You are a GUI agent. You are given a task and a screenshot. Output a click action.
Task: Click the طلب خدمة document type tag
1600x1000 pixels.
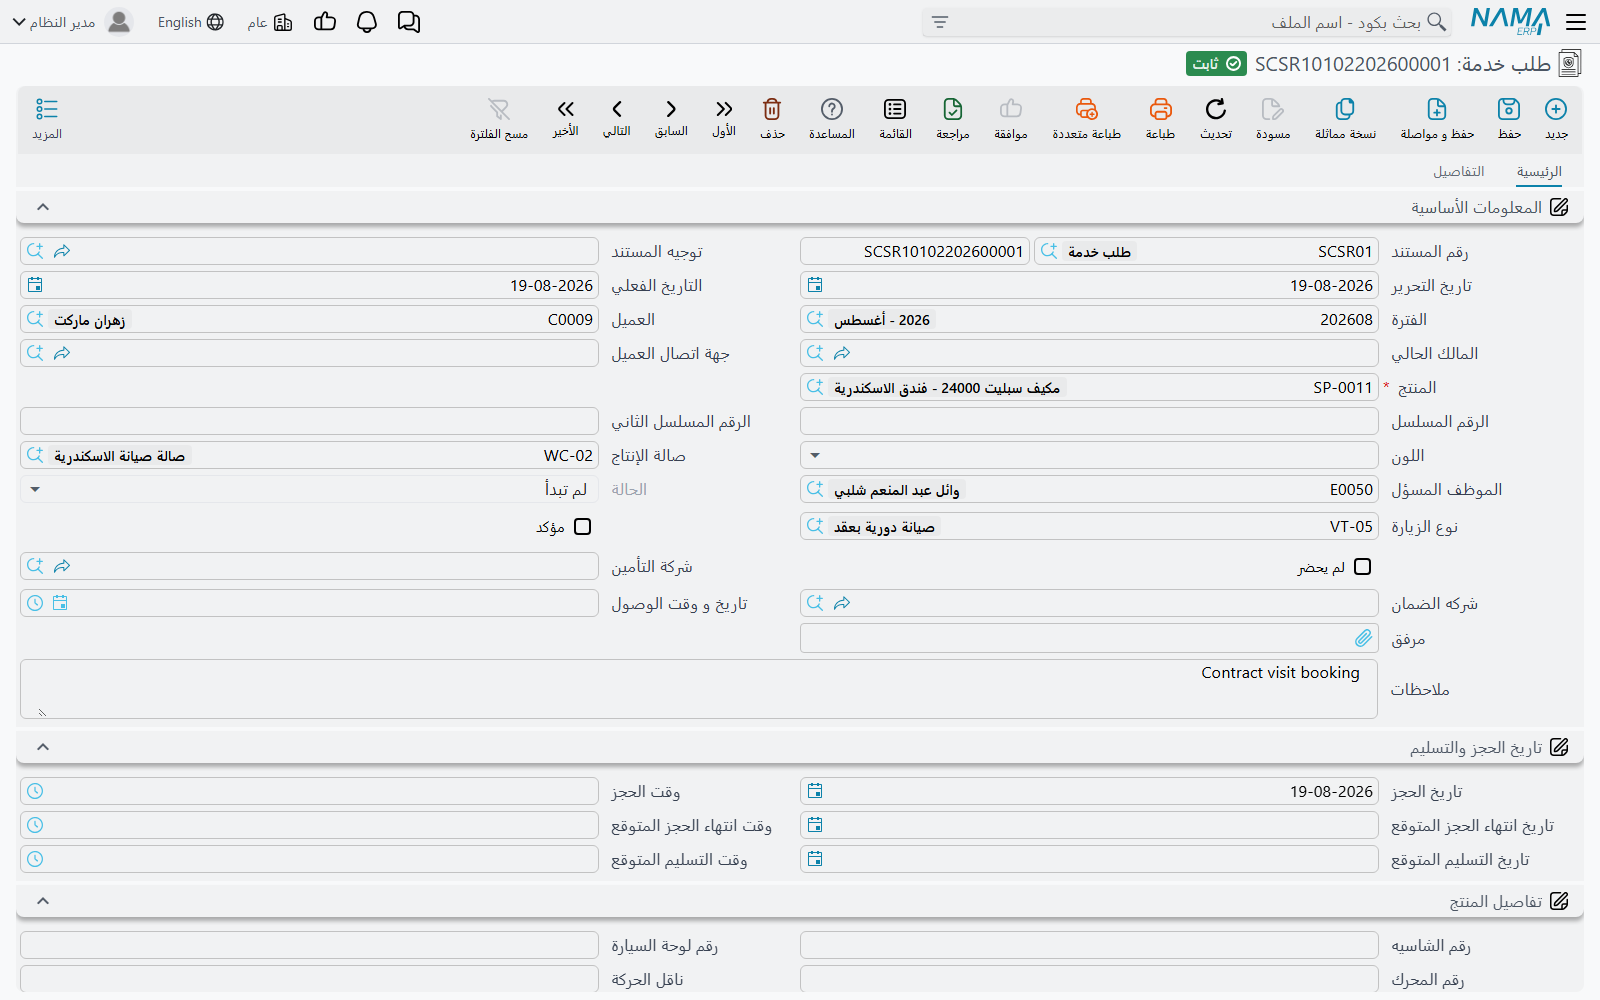(x=1099, y=252)
